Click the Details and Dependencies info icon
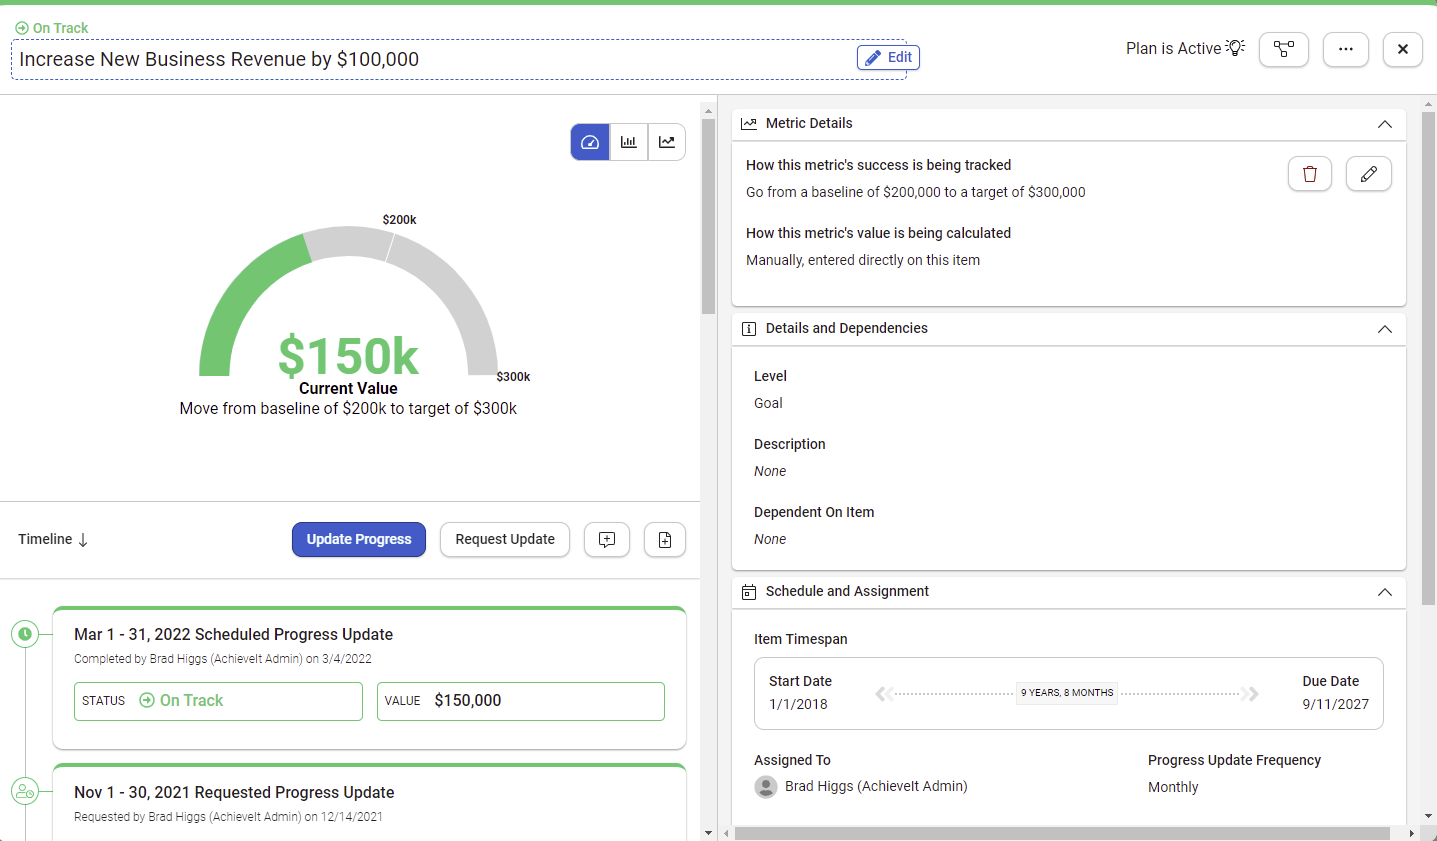The width and height of the screenshot is (1437, 841). (x=749, y=329)
